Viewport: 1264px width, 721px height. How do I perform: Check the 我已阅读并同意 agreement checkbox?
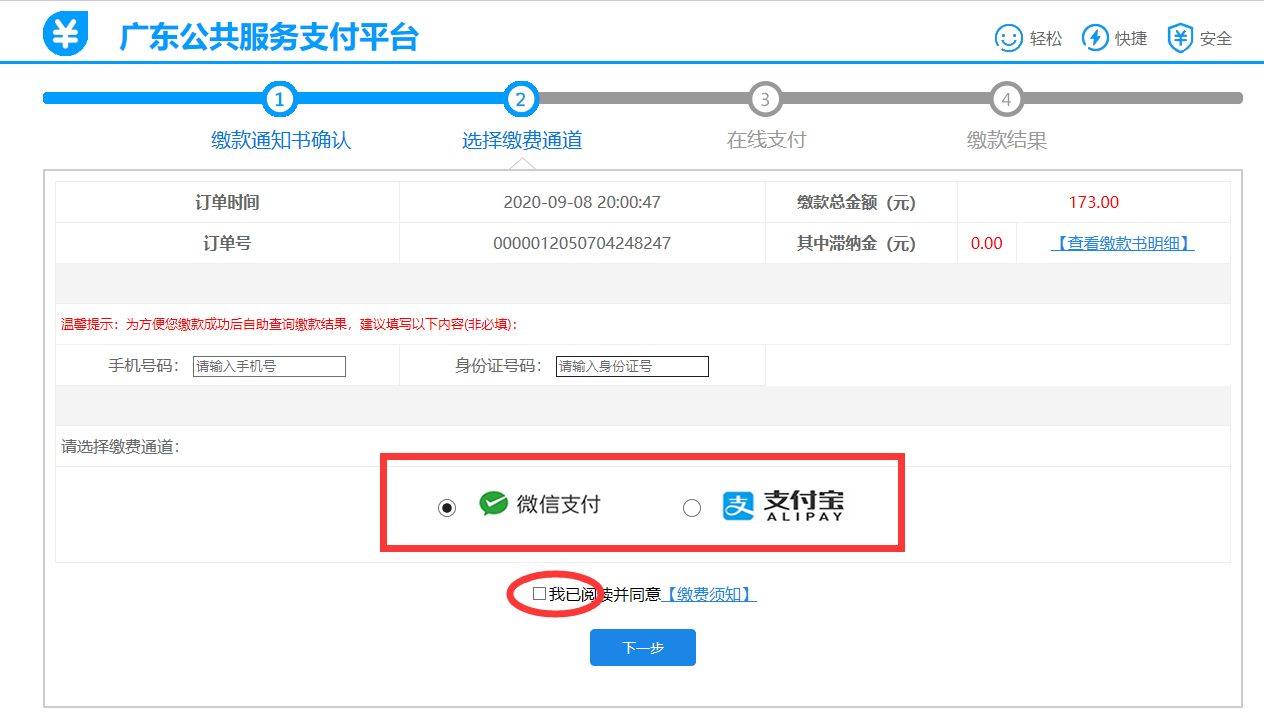click(x=539, y=594)
